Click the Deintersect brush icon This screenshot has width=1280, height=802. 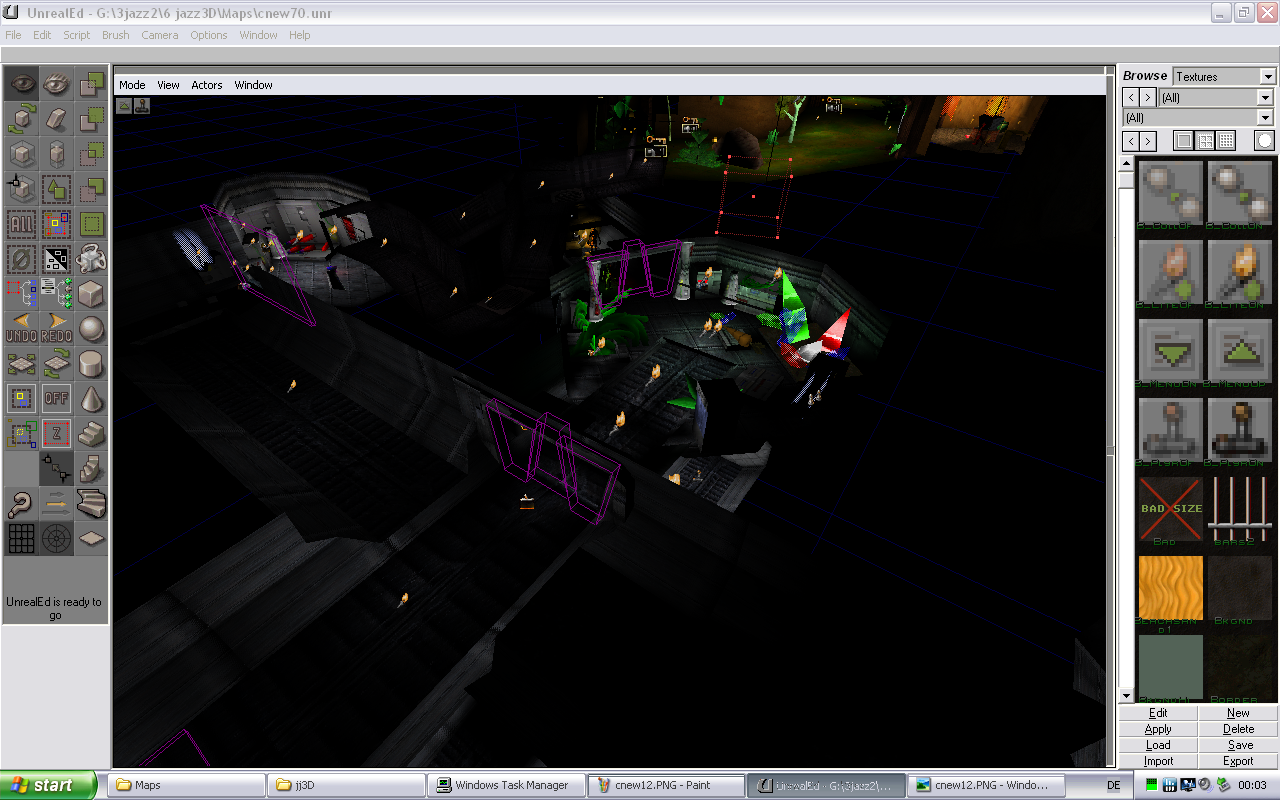click(x=92, y=189)
